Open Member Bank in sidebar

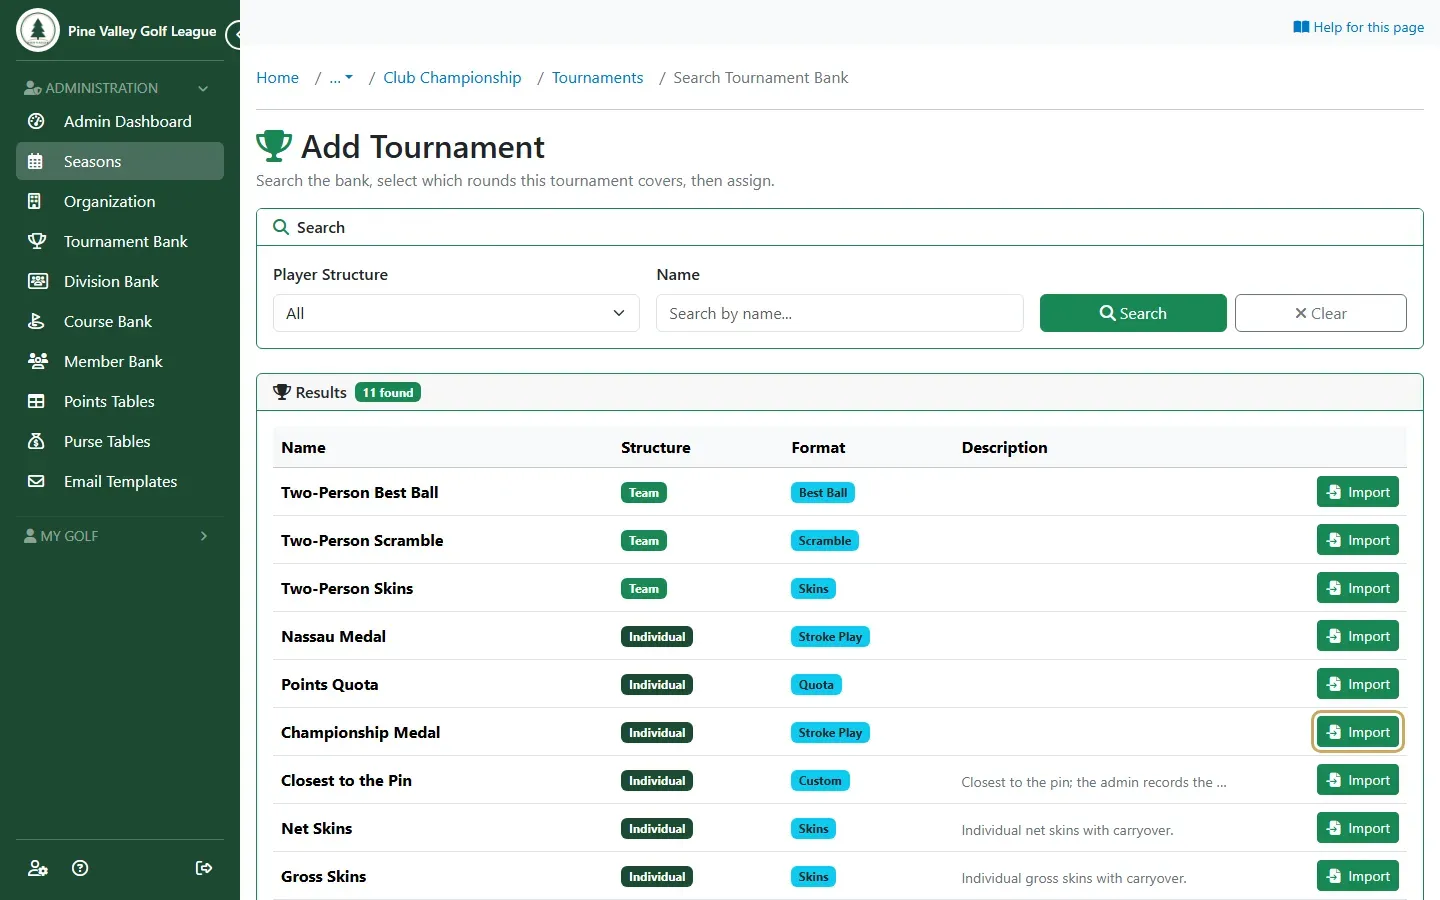point(120,361)
